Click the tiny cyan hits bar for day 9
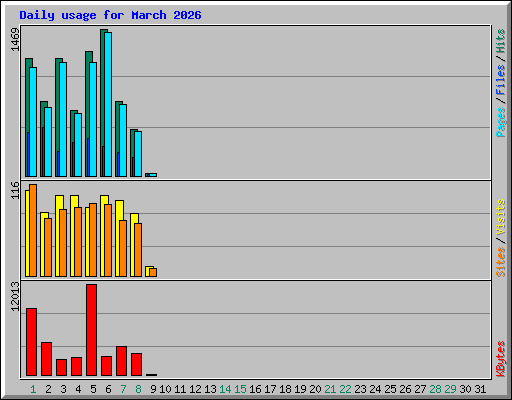Viewport: 512px width, 400px height. tap(153, 175)
